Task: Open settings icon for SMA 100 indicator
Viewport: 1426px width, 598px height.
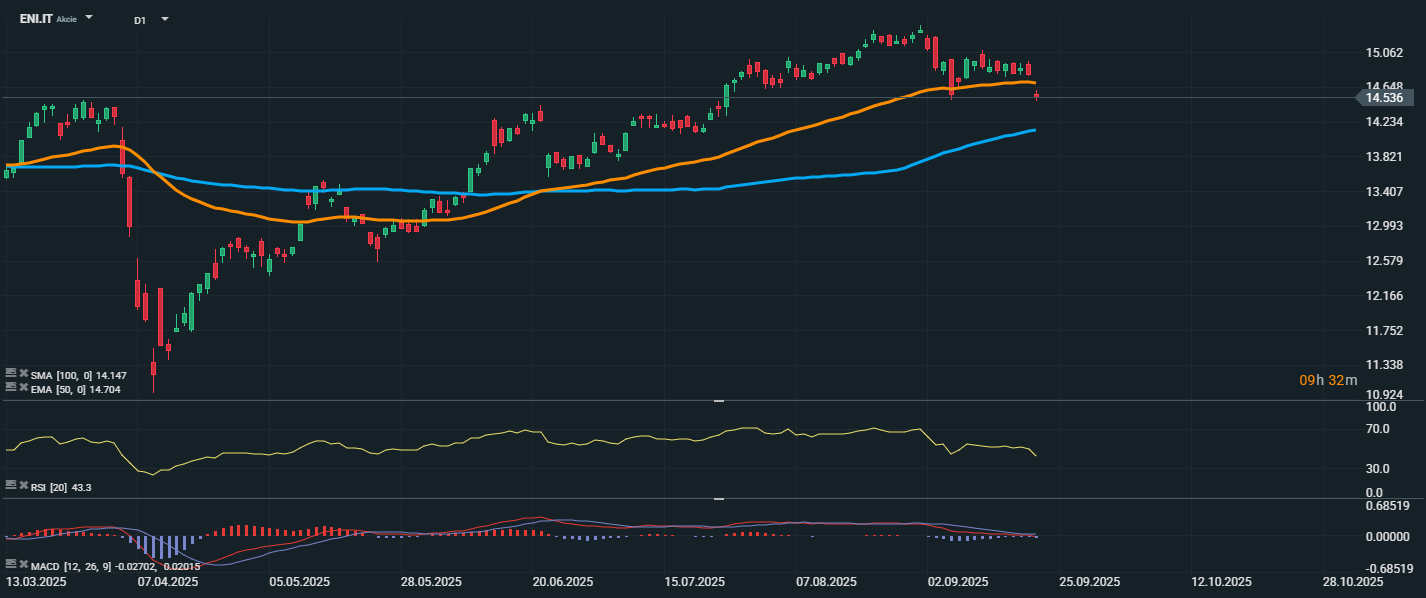Action: click(x=11, y=374)
